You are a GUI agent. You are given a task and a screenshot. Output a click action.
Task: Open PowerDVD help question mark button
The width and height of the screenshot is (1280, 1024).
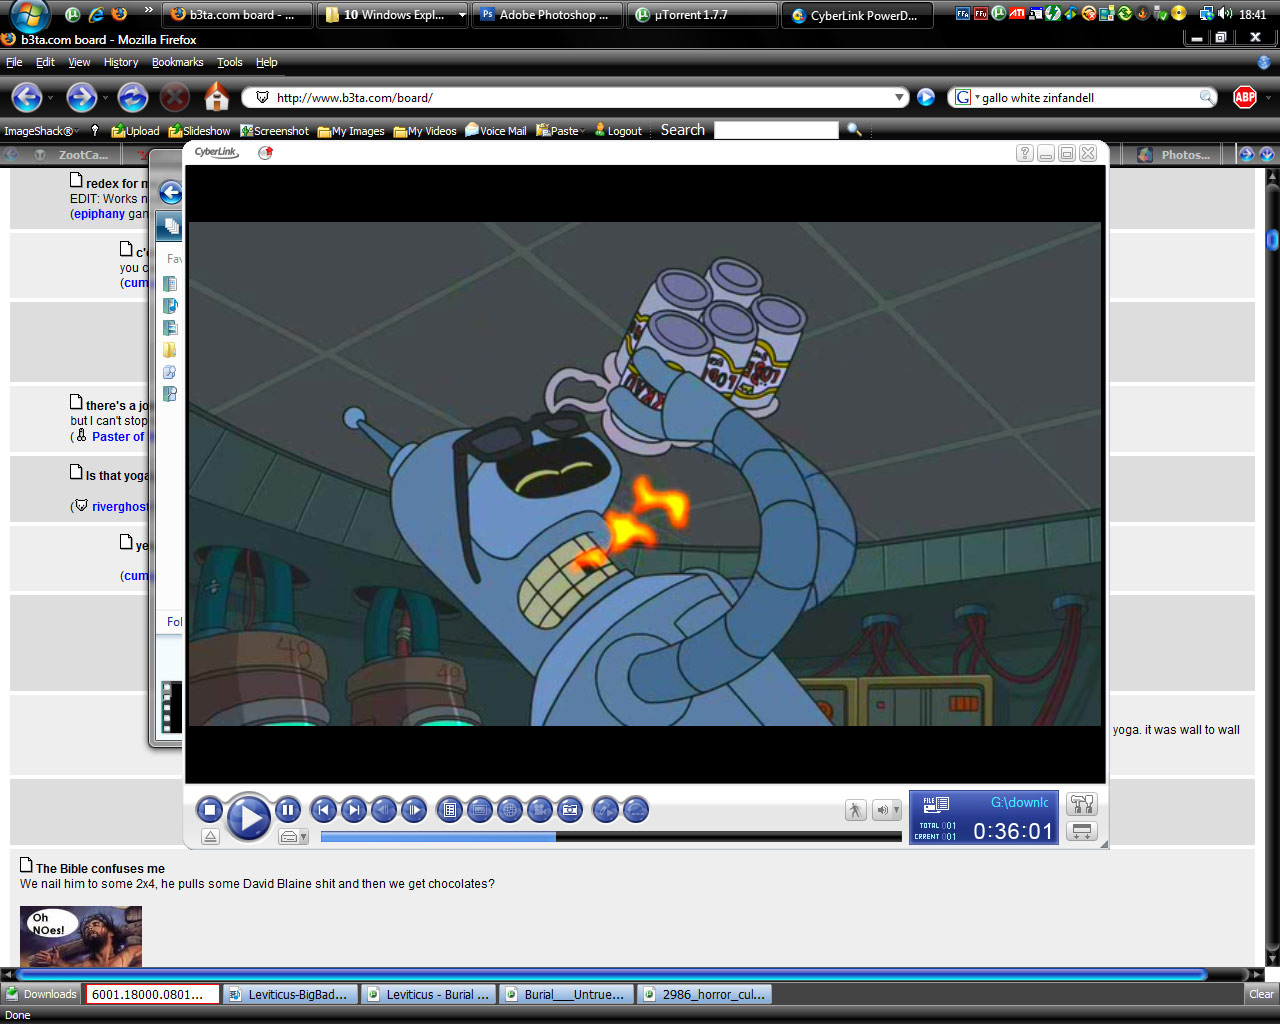(x=1025, y=153)
